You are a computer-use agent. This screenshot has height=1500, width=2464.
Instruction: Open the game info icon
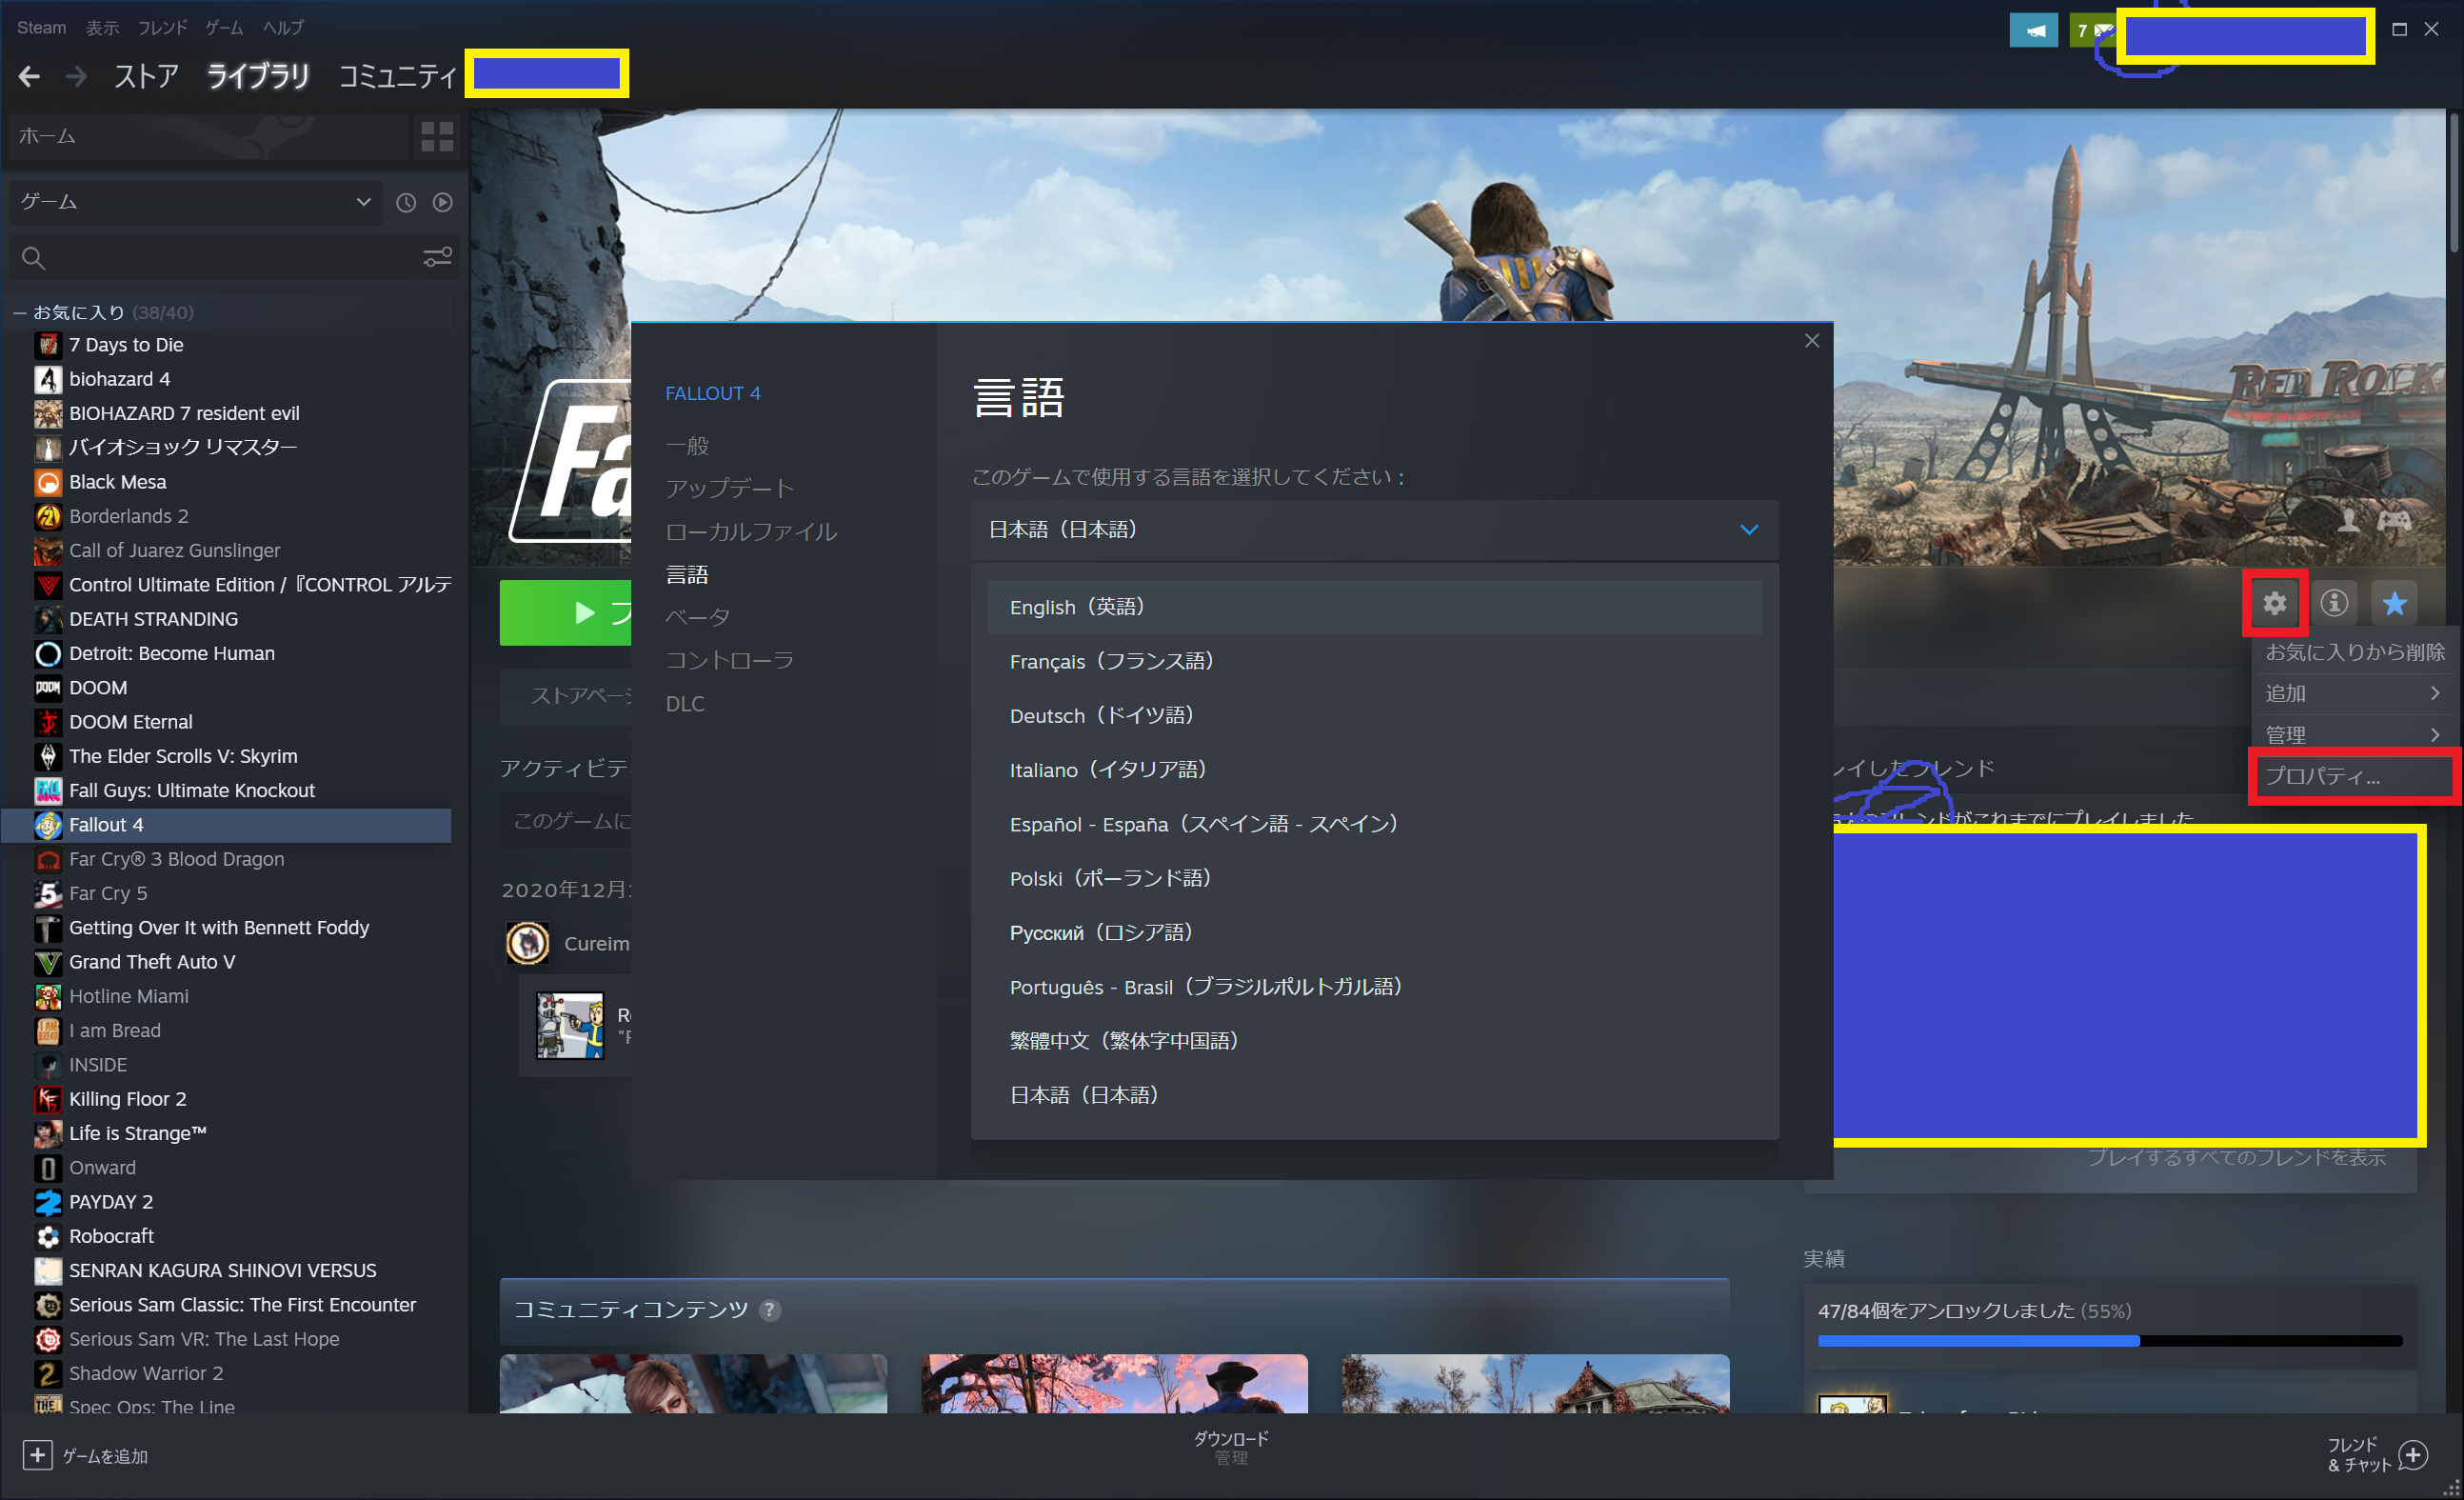pos(2334,603)
